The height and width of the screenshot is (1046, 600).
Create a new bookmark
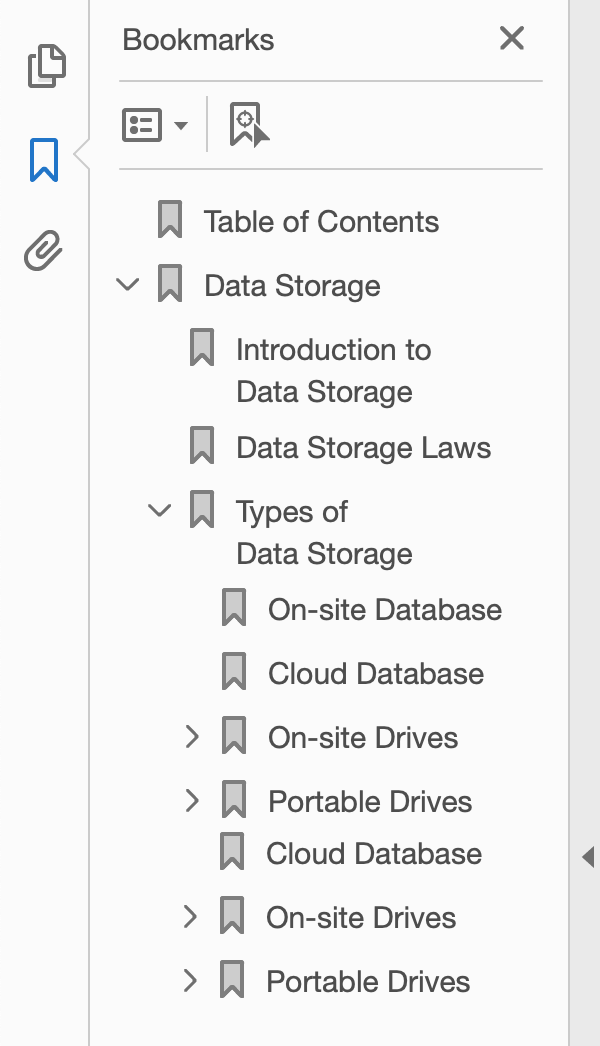click(246, 123)
